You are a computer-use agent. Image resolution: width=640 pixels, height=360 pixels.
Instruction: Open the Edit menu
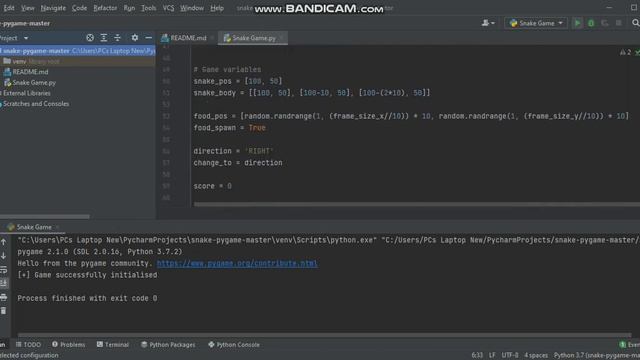click(9, 8)
